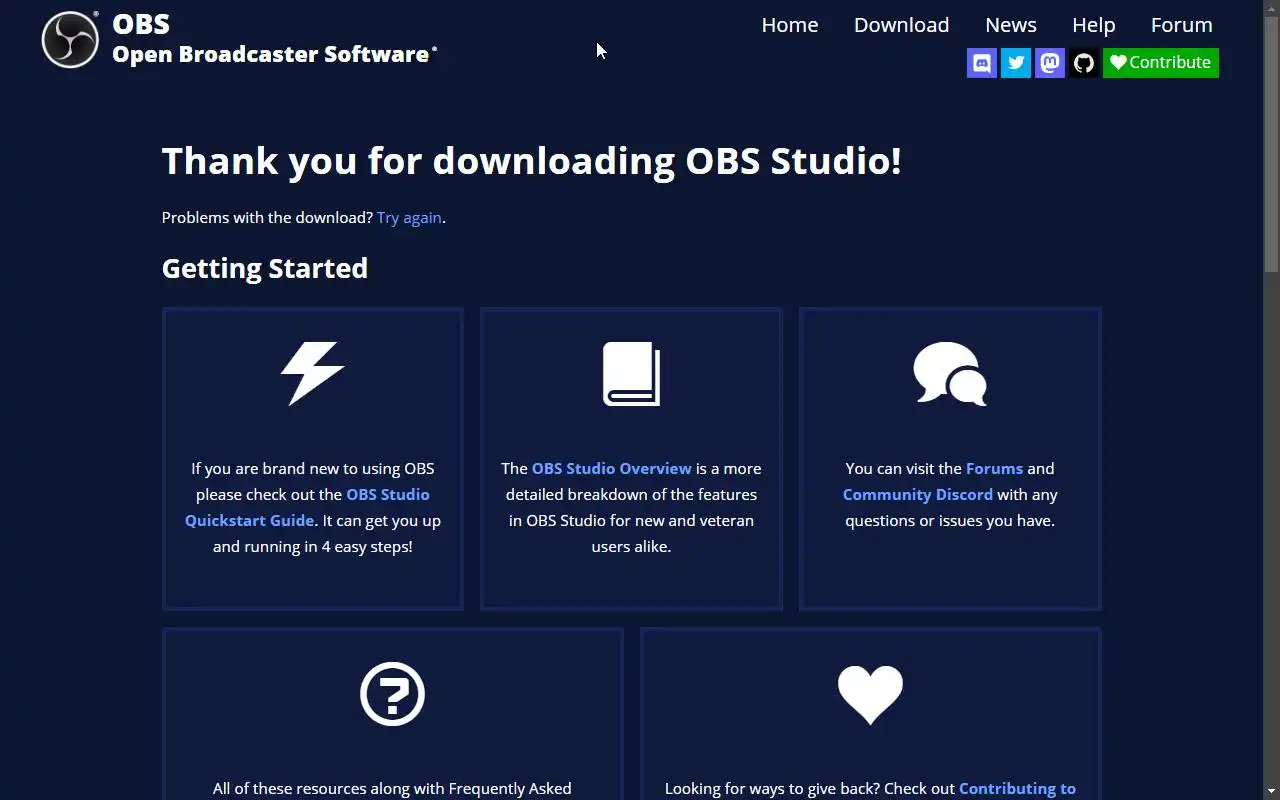Viewport: 1280px width, 800px height.
Task: Click the text "and running in 4 easy steps!"
Action: [312, 546]
